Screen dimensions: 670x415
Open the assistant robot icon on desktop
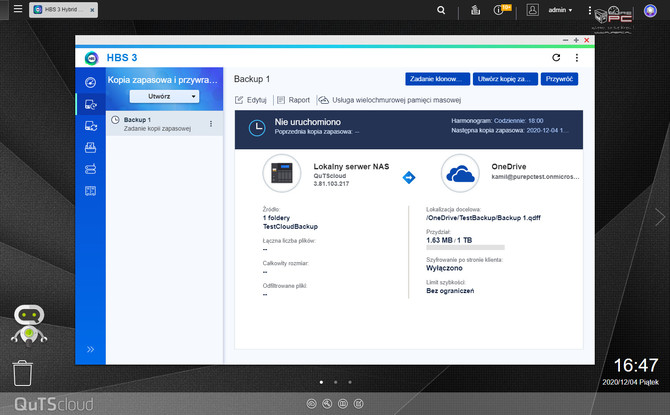(x=29, y=325)
